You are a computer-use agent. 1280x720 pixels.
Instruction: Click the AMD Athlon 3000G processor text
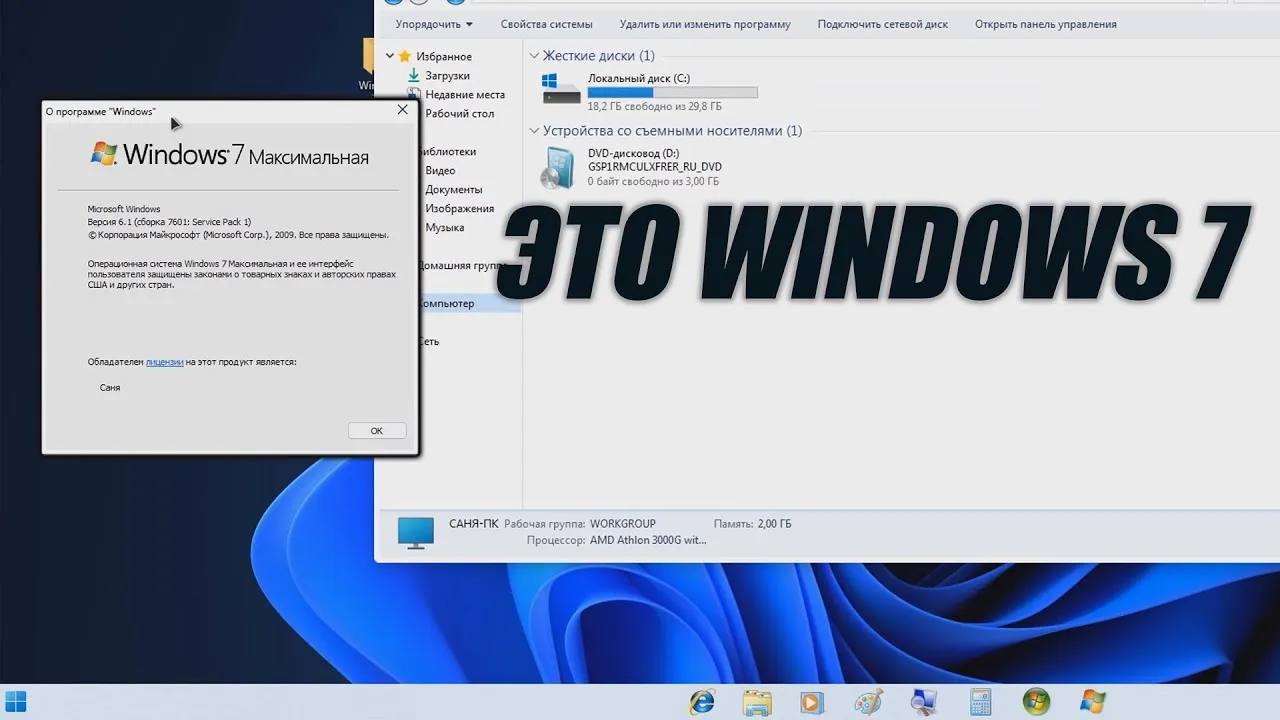tap(648, 540)
